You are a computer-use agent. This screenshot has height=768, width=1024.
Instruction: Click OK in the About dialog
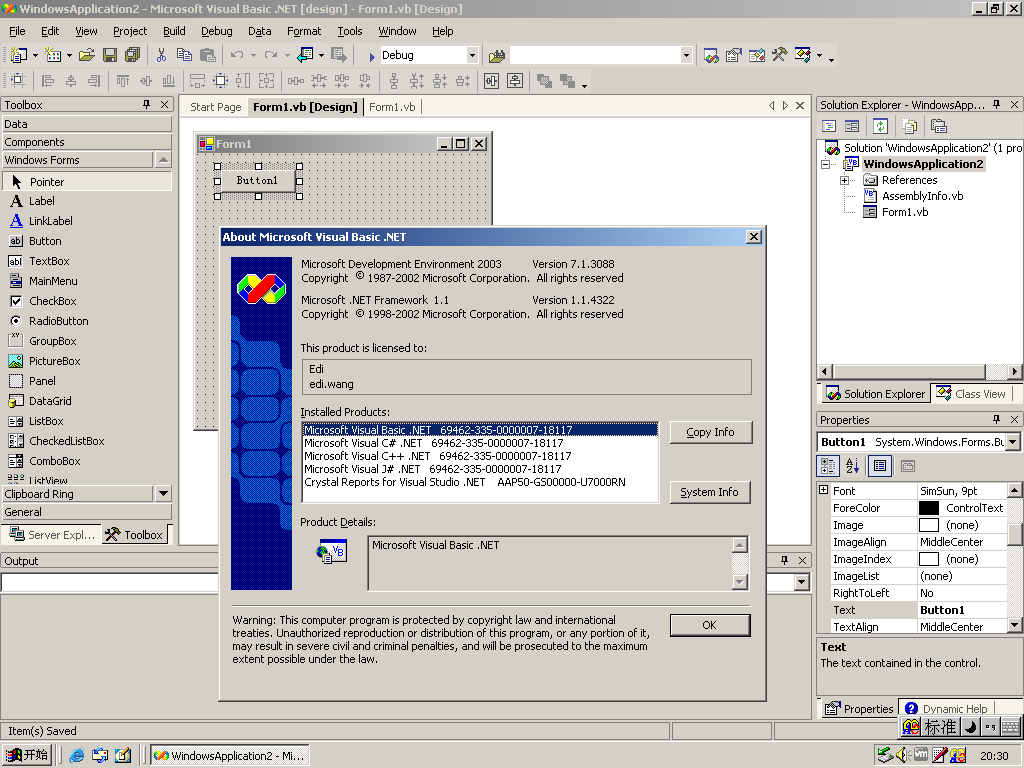[x=710, y=625]
